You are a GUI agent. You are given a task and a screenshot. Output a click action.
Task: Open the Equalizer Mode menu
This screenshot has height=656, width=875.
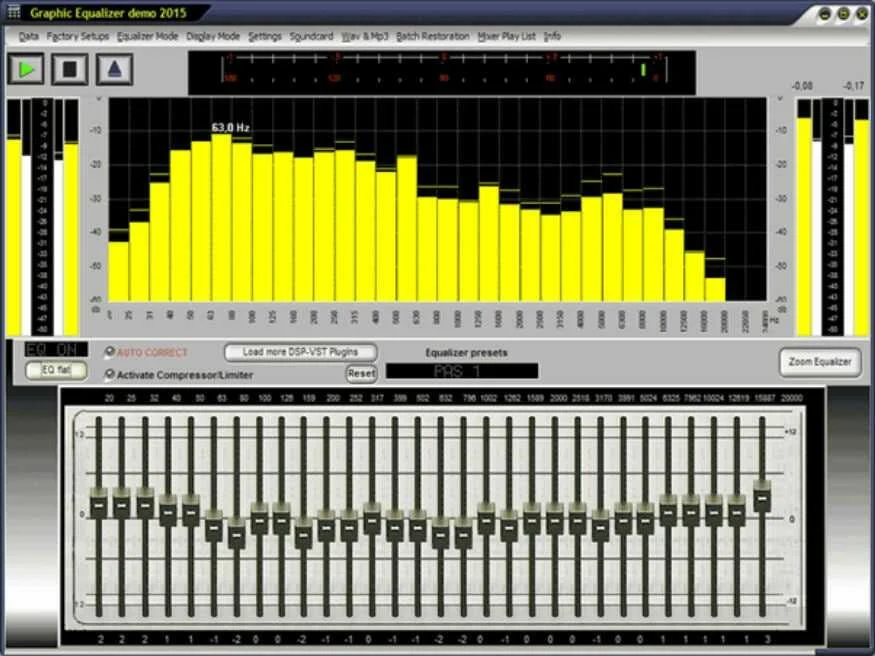(148, 35)
